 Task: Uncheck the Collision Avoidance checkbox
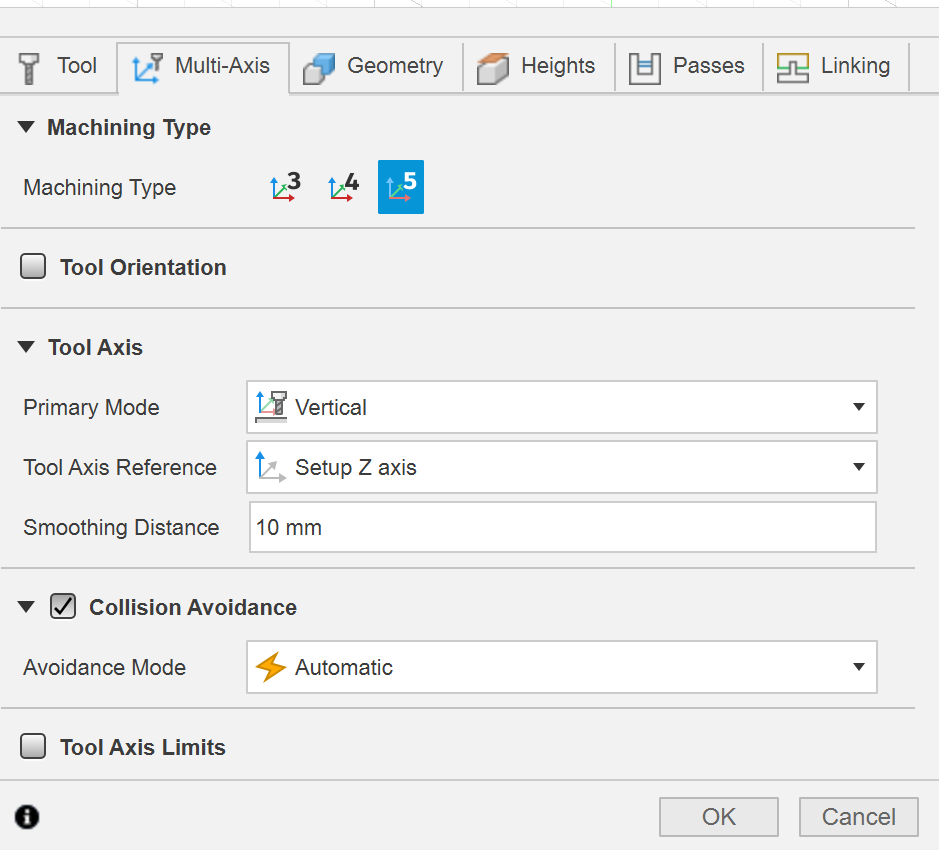(63, 607)
